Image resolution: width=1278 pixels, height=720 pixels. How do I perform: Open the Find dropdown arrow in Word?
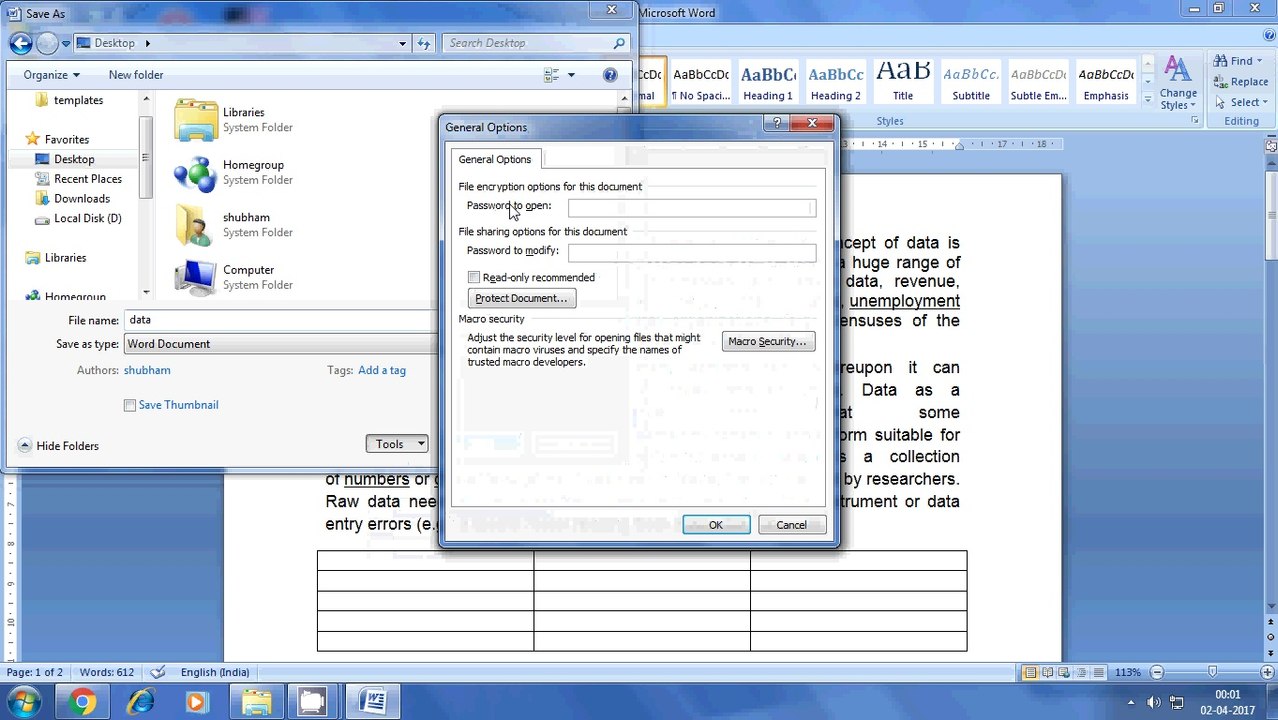point(1259,61)
